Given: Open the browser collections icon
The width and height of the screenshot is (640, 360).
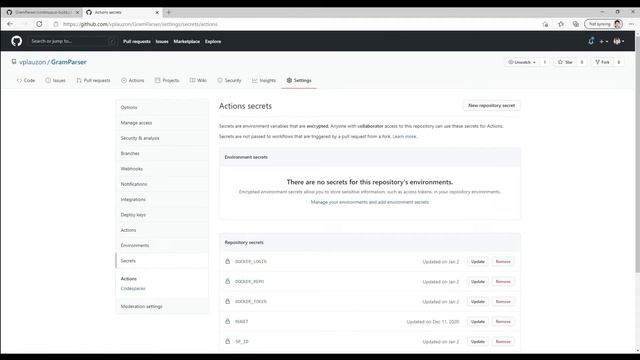Looking at the screenshot, I should (x=576, y=24).
